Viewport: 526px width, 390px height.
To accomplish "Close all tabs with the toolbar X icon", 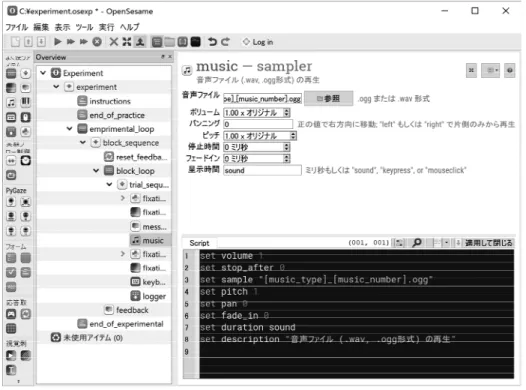I will click(114, 42).
